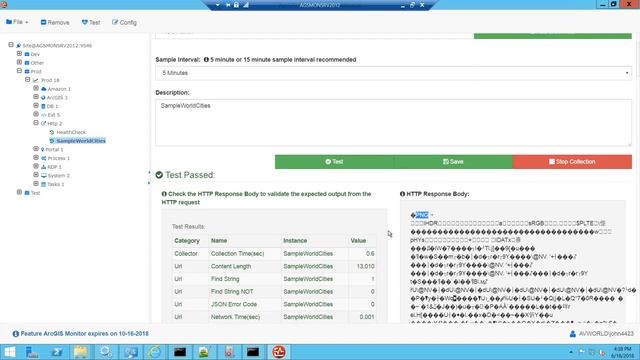Collapse the Site root tree node
This screenshot has height=360, width=640.
[x=11, y=45]
